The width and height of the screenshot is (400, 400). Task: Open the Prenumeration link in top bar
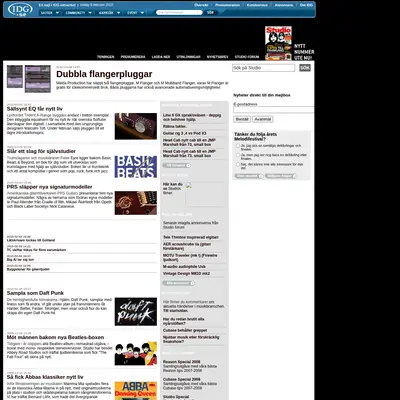pos(227,5)
